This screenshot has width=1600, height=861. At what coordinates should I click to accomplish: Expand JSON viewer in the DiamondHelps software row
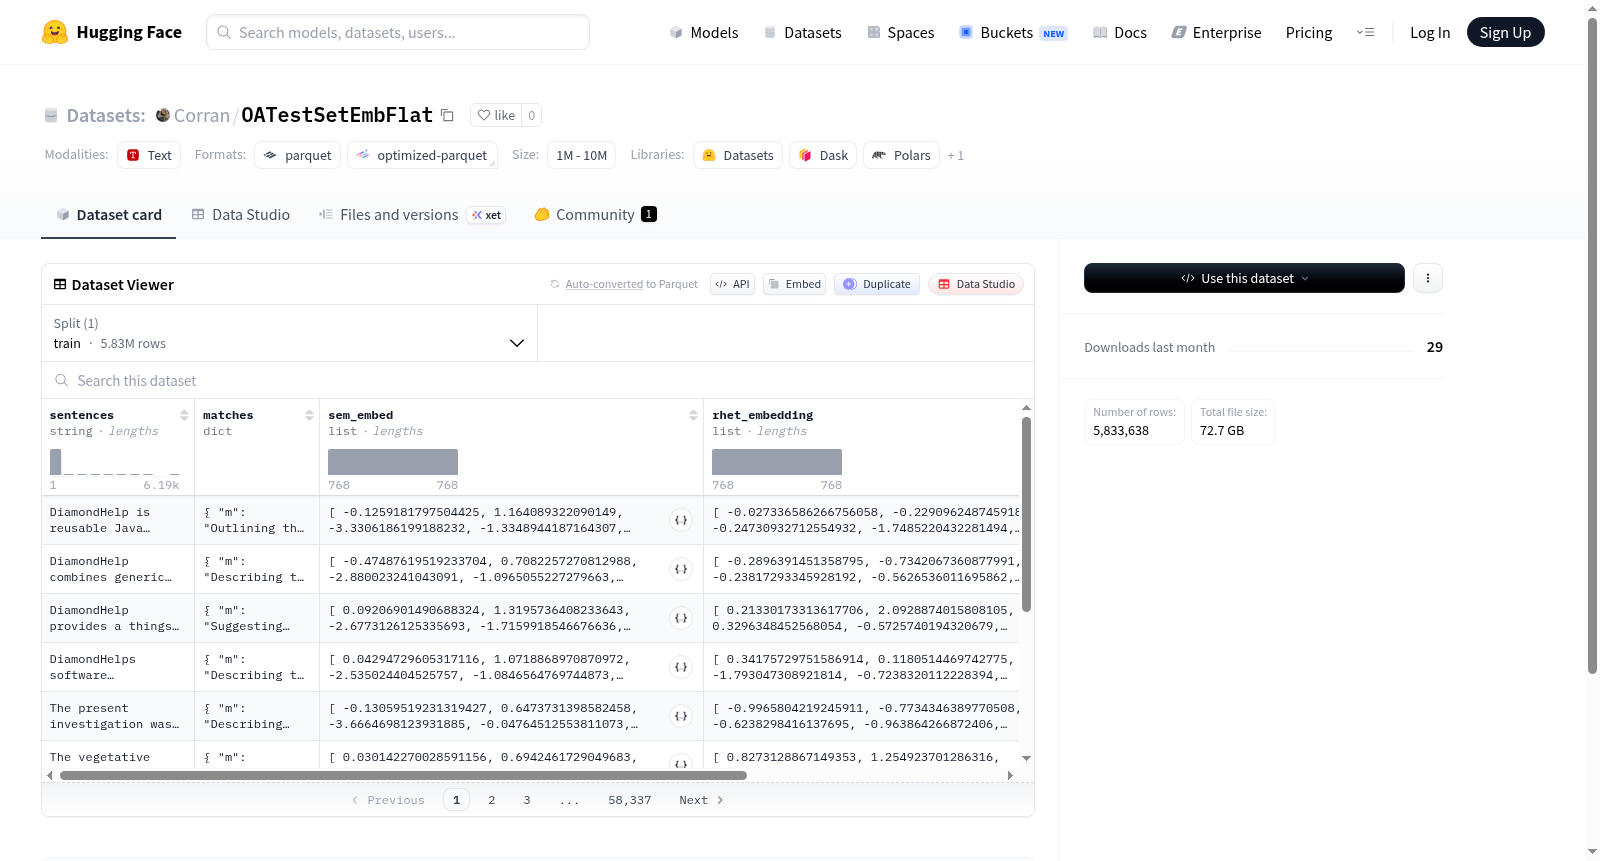point(681,667)
